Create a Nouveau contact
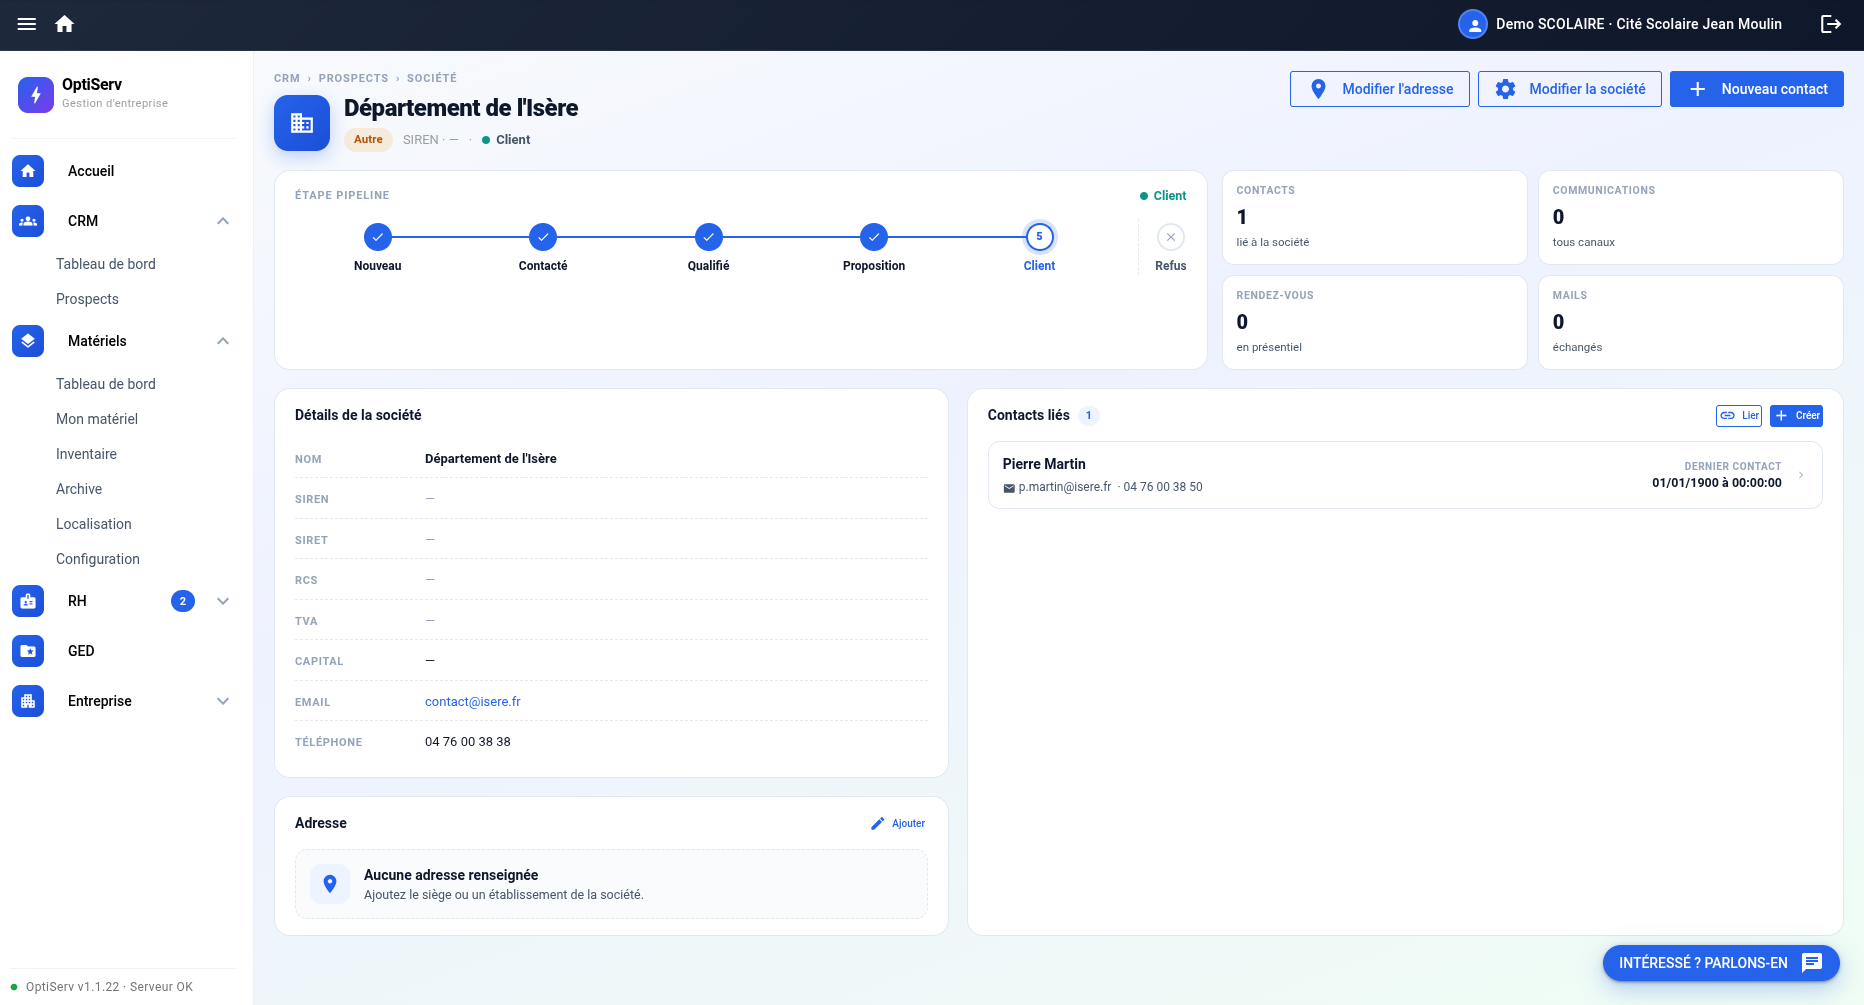This screenshot has height=1005, width=1864. tap(1757, 89)
